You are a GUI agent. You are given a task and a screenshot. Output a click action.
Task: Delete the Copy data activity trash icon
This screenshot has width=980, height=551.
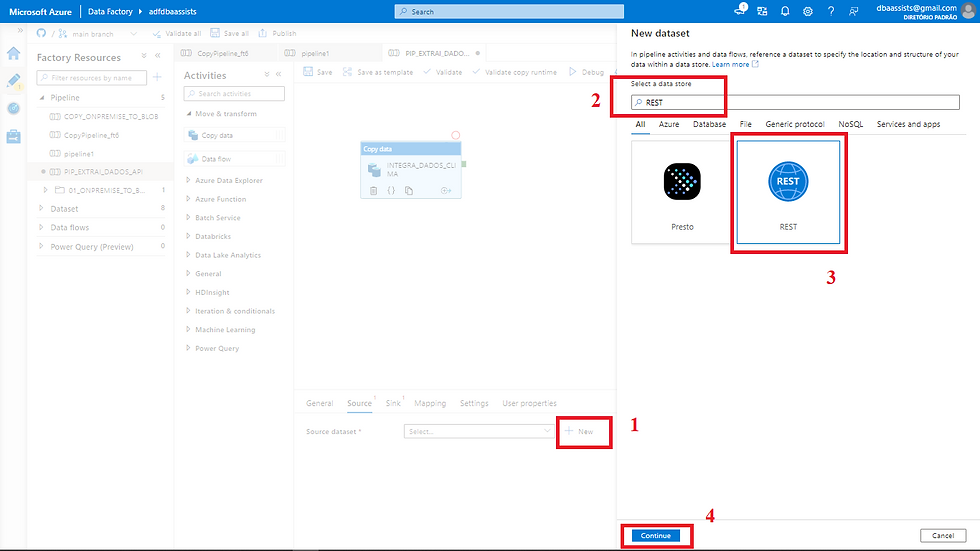click(x=373, y=191)
